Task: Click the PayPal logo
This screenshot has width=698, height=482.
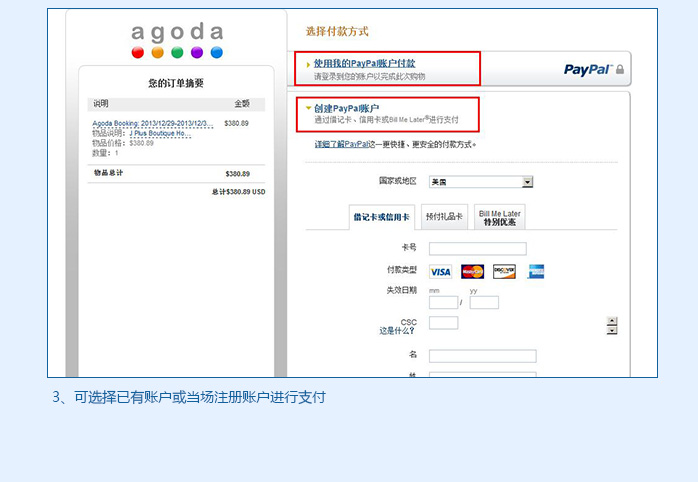Action: point(588,69)
